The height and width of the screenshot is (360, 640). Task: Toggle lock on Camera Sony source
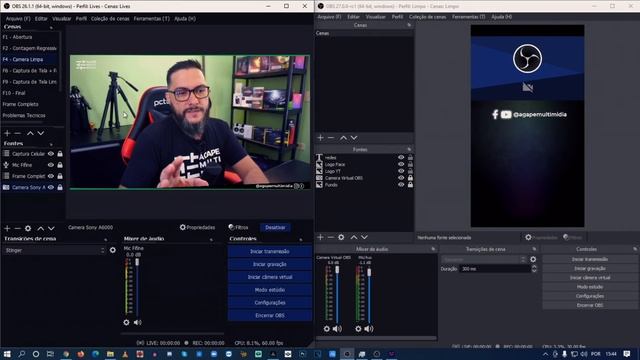coord(60,187)
